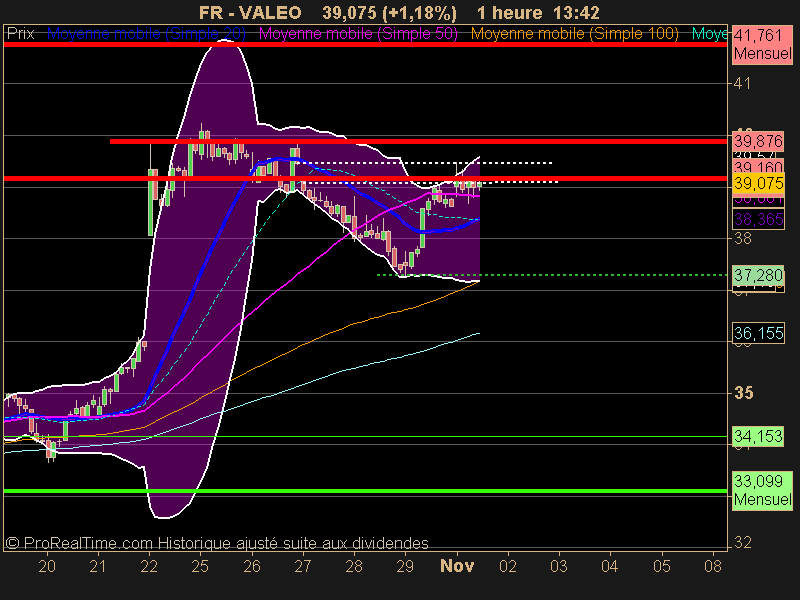Click the 41 price axis label
This screenshot has width=800, height=600.
(742, 83)
